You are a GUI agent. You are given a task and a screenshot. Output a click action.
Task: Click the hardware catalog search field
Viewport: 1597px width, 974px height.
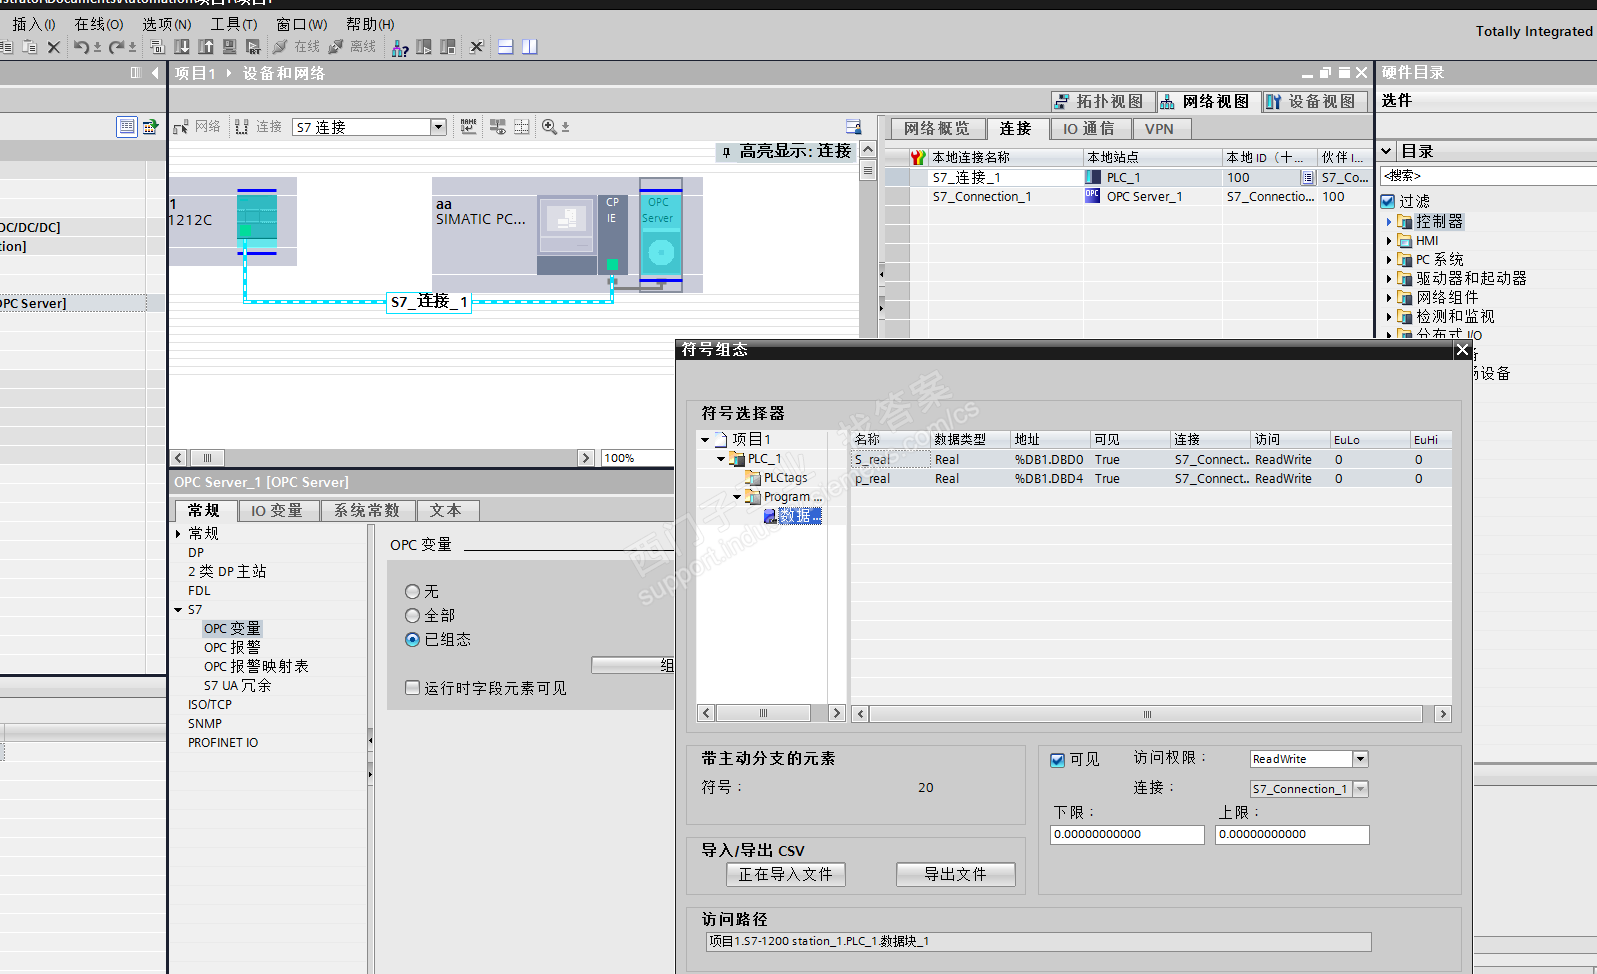click(1488, 176)
